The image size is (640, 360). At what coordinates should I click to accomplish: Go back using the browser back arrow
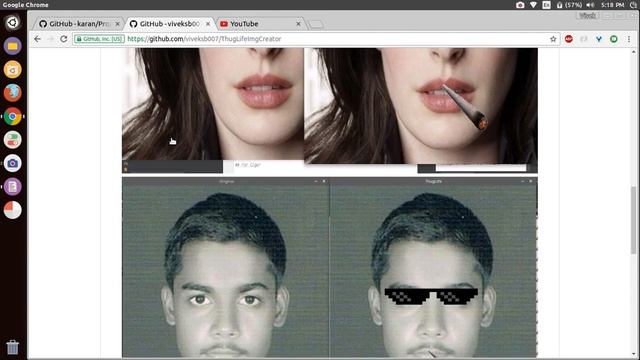[38, 39]
